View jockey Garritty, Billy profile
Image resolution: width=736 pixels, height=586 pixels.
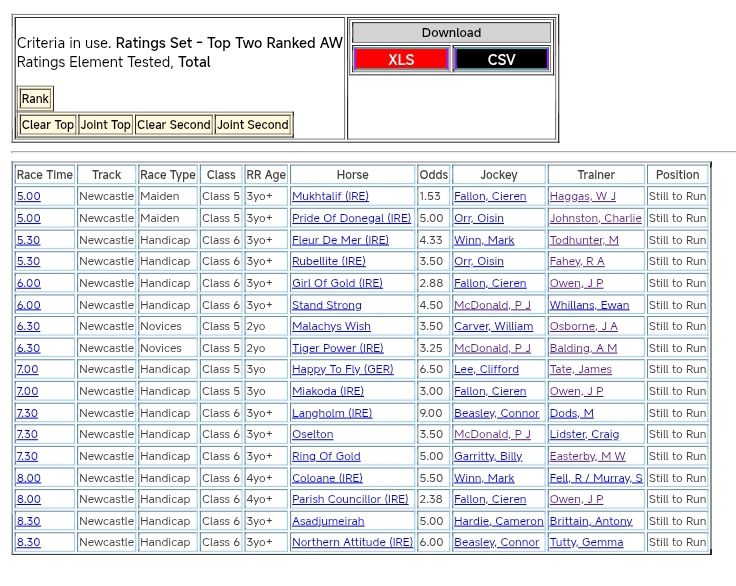(x=488, y=456)
